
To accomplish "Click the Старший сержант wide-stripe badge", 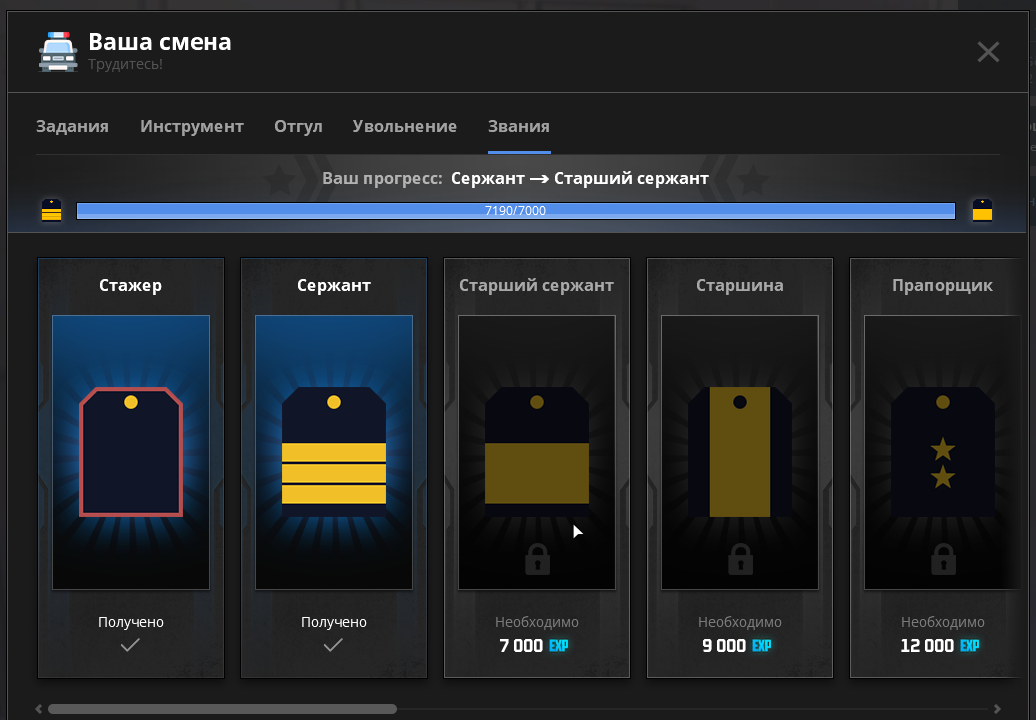I will [x=537, y=452].
